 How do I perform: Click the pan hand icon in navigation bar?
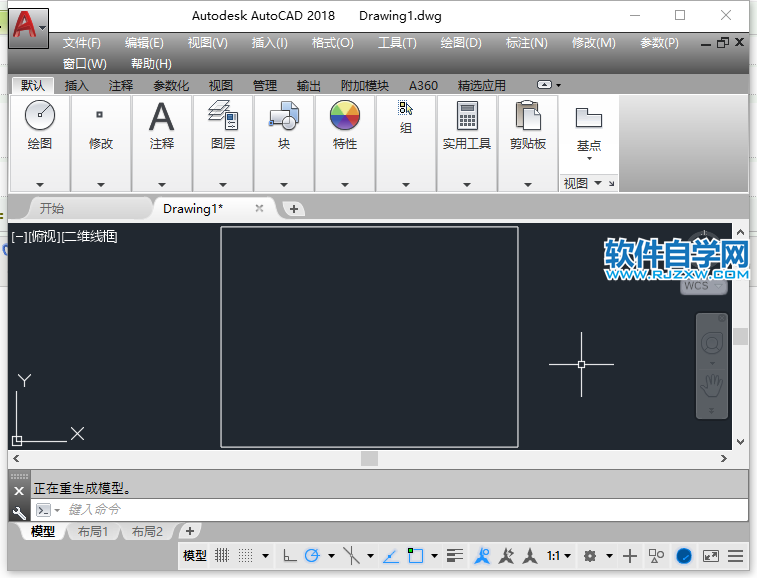(x=712, y=385)
